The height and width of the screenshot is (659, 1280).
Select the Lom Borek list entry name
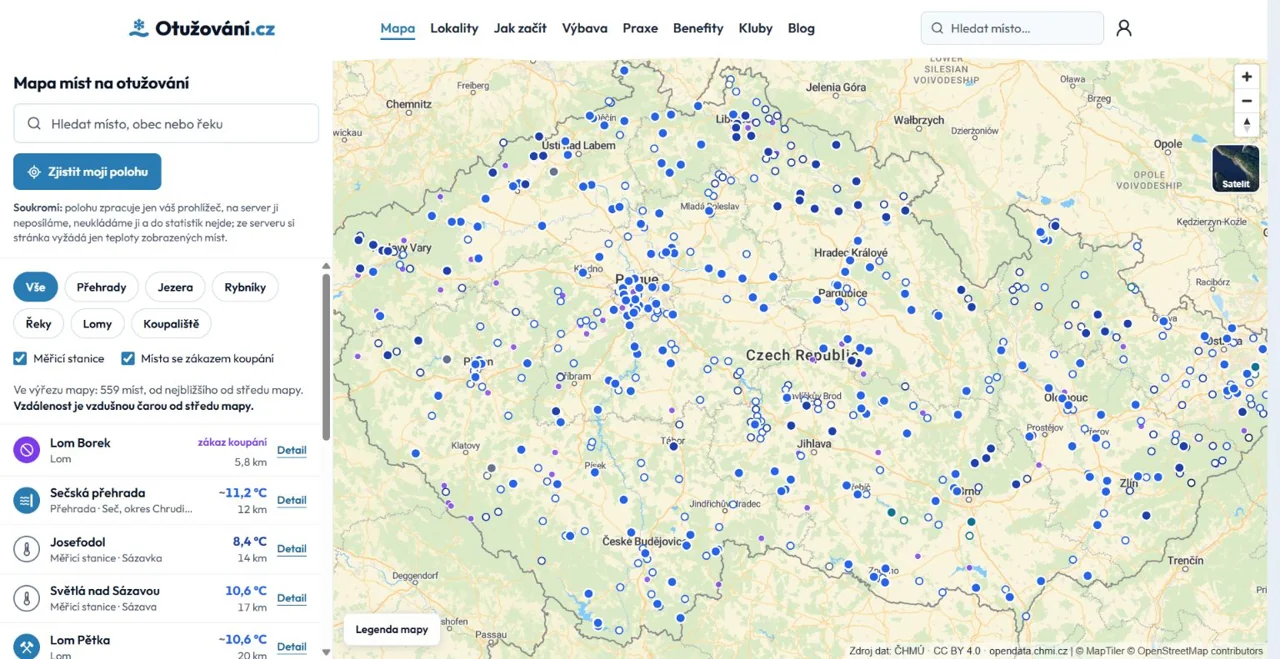[x=80, y=443]
